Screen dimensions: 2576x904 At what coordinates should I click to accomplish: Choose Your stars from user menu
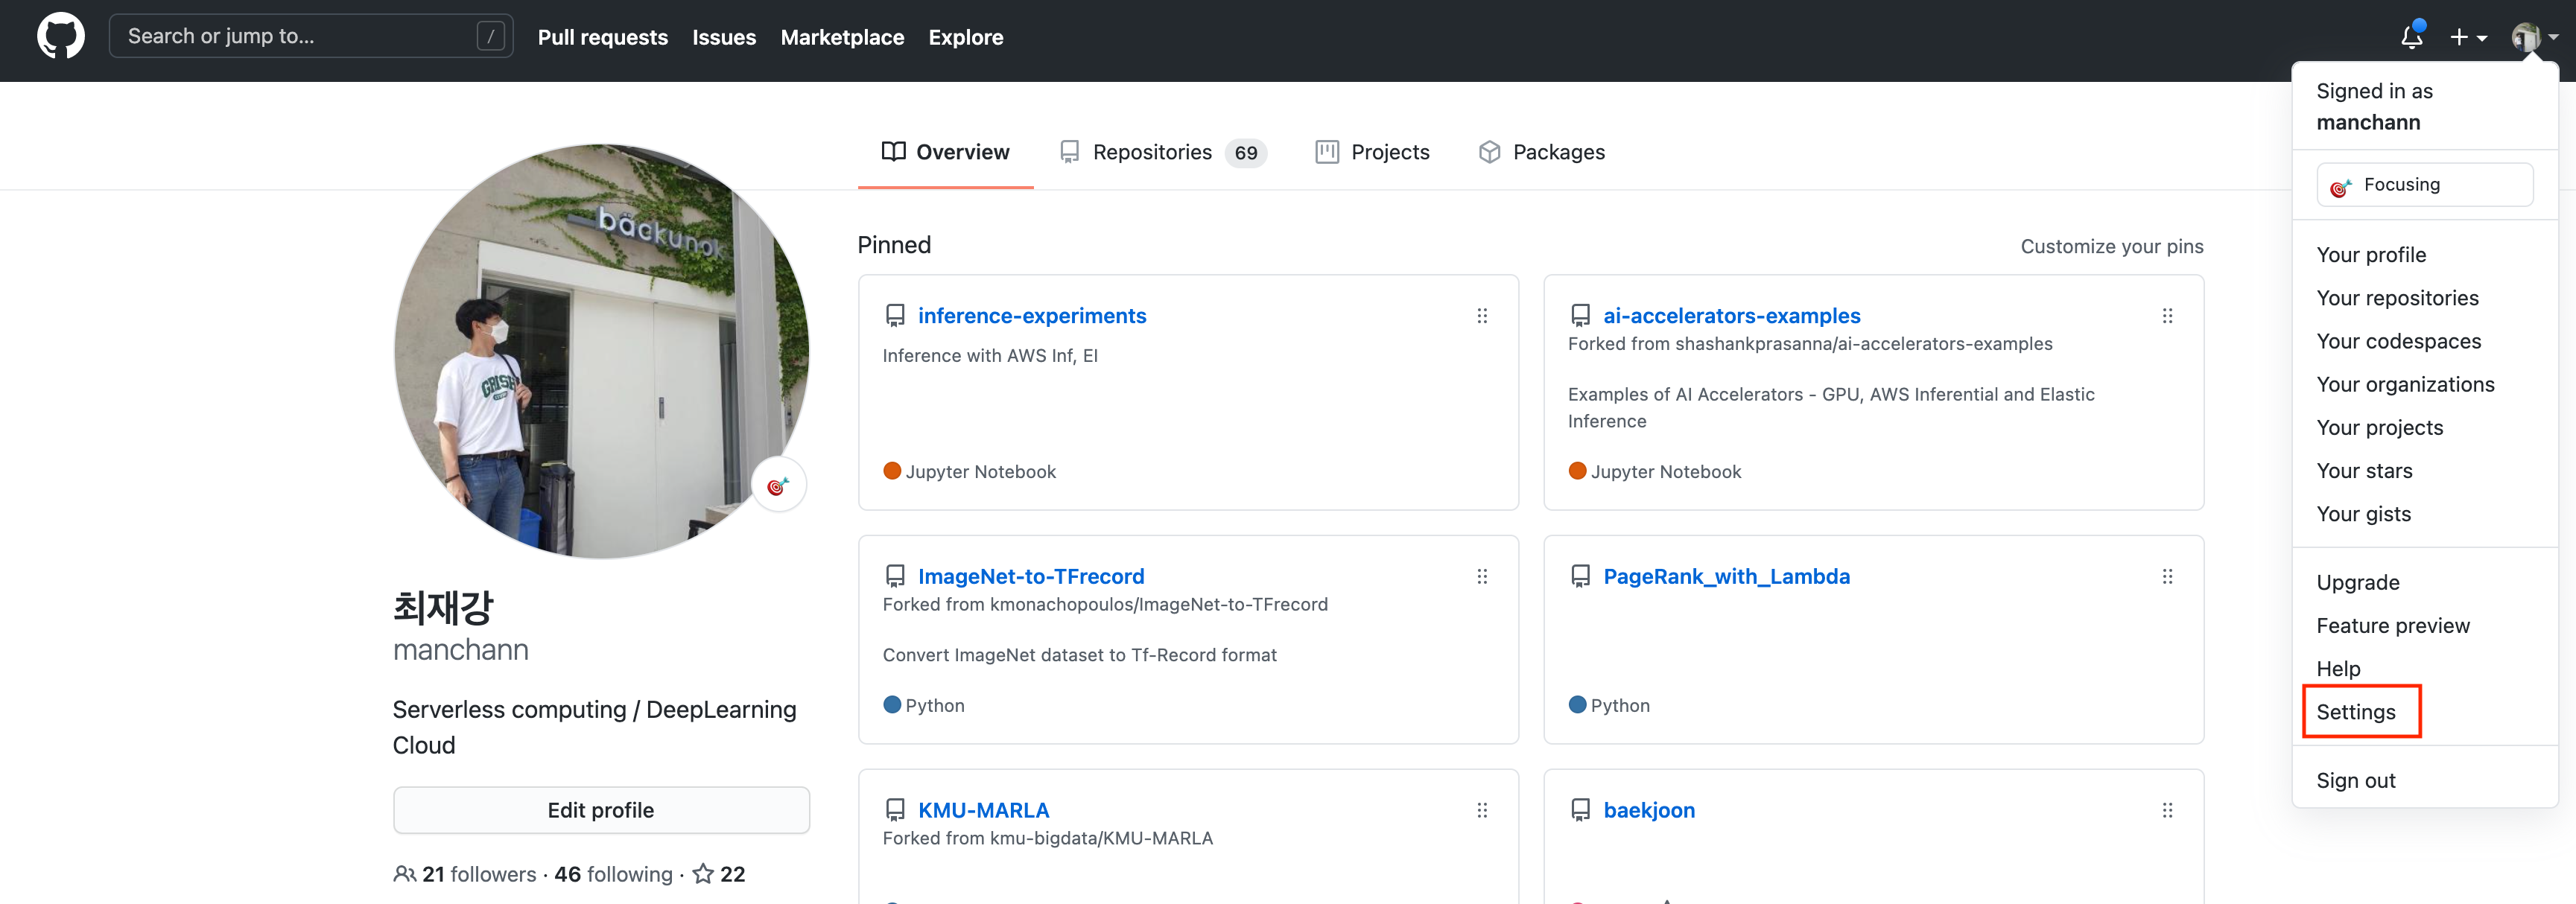[x=2364, y=471]
